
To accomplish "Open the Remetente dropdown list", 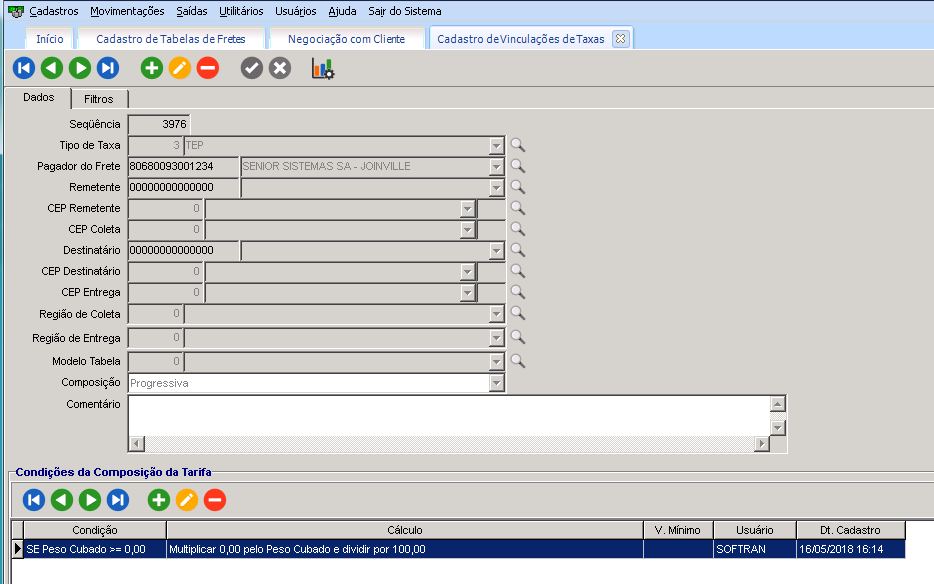I will tap(496, 187).
